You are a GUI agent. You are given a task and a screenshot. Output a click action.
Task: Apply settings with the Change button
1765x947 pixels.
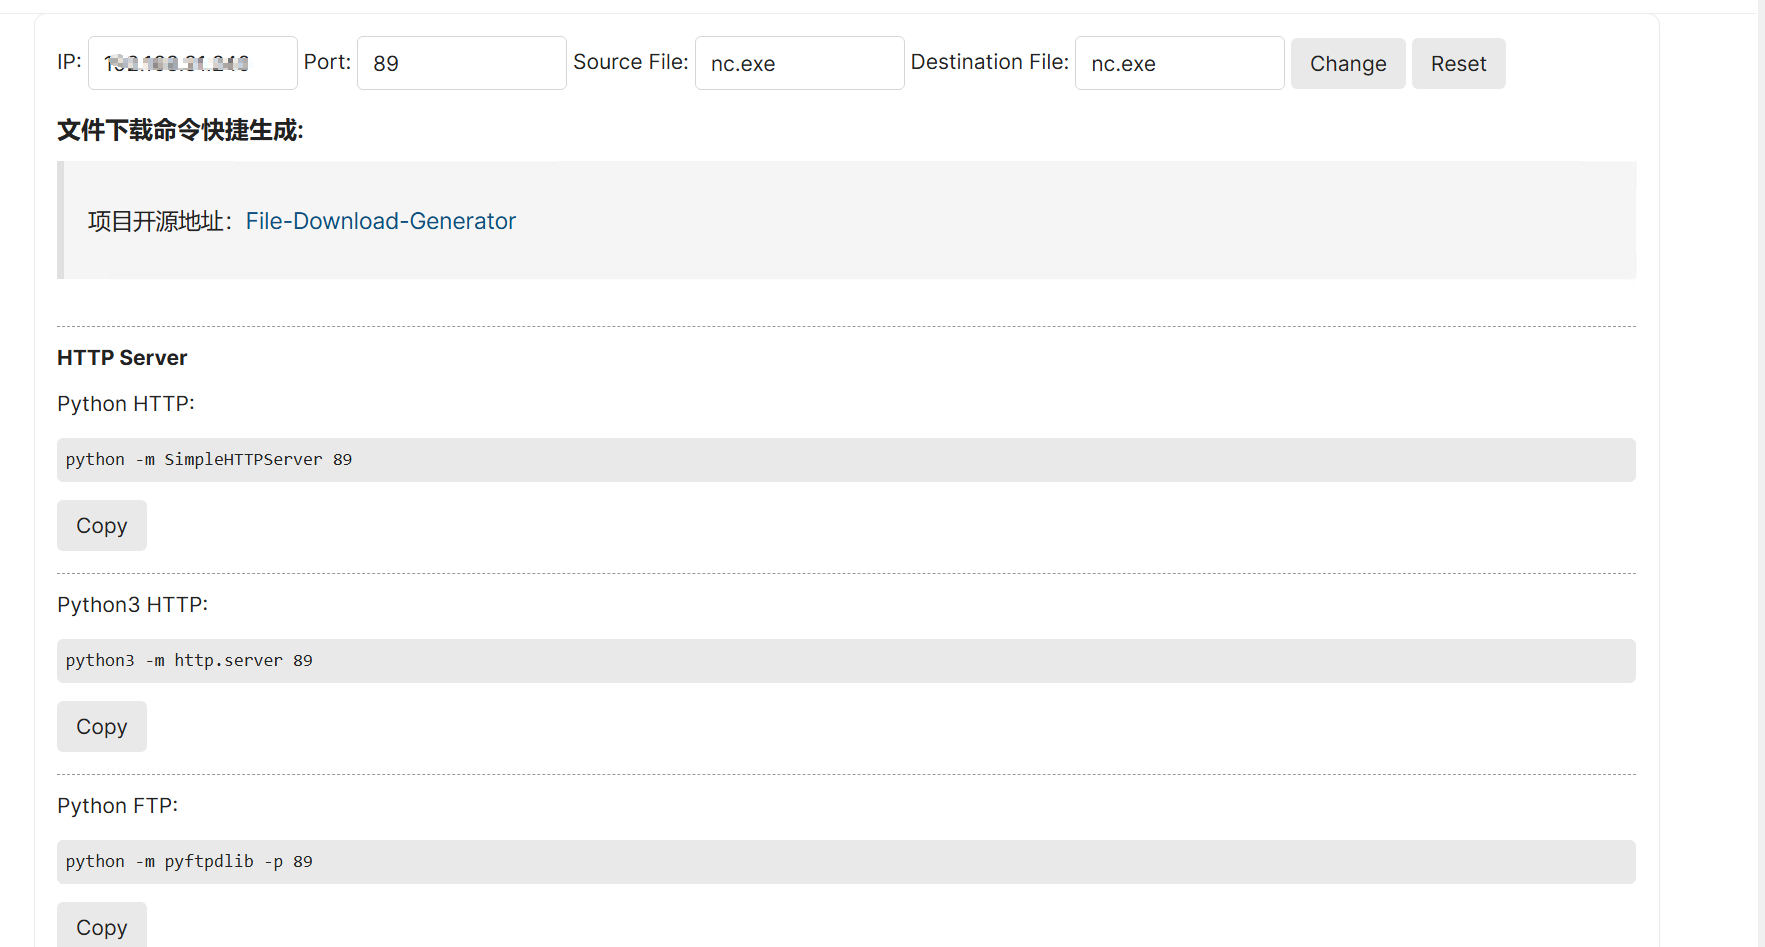1348,64
